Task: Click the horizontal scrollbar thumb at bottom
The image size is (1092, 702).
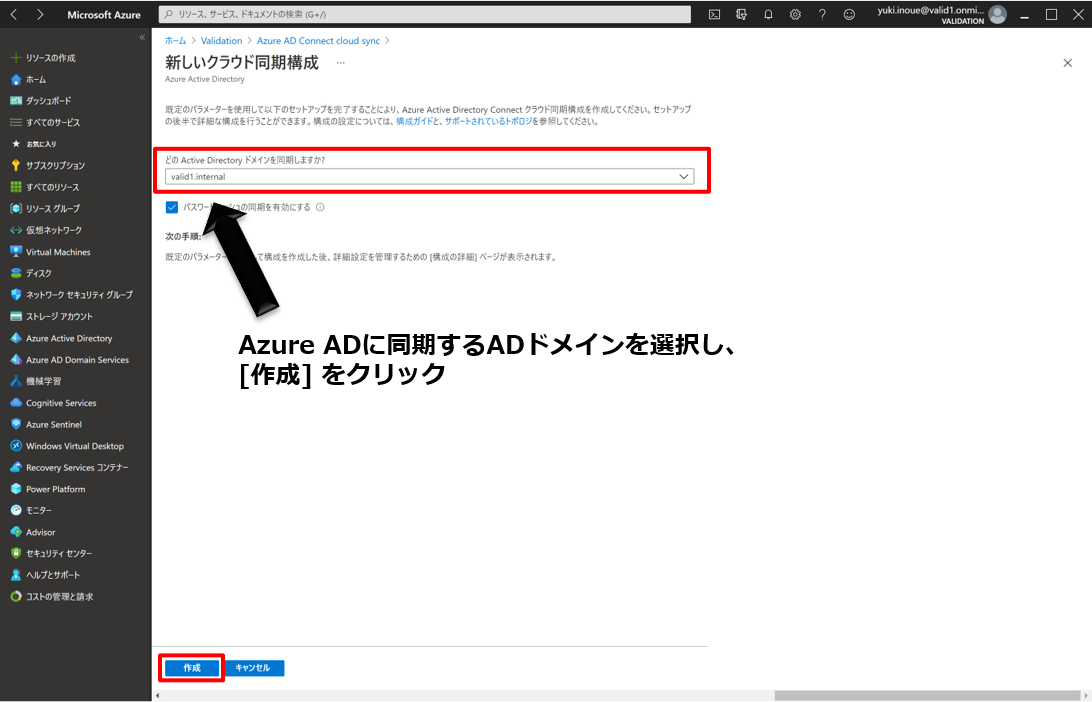Action: coord(926,696)
